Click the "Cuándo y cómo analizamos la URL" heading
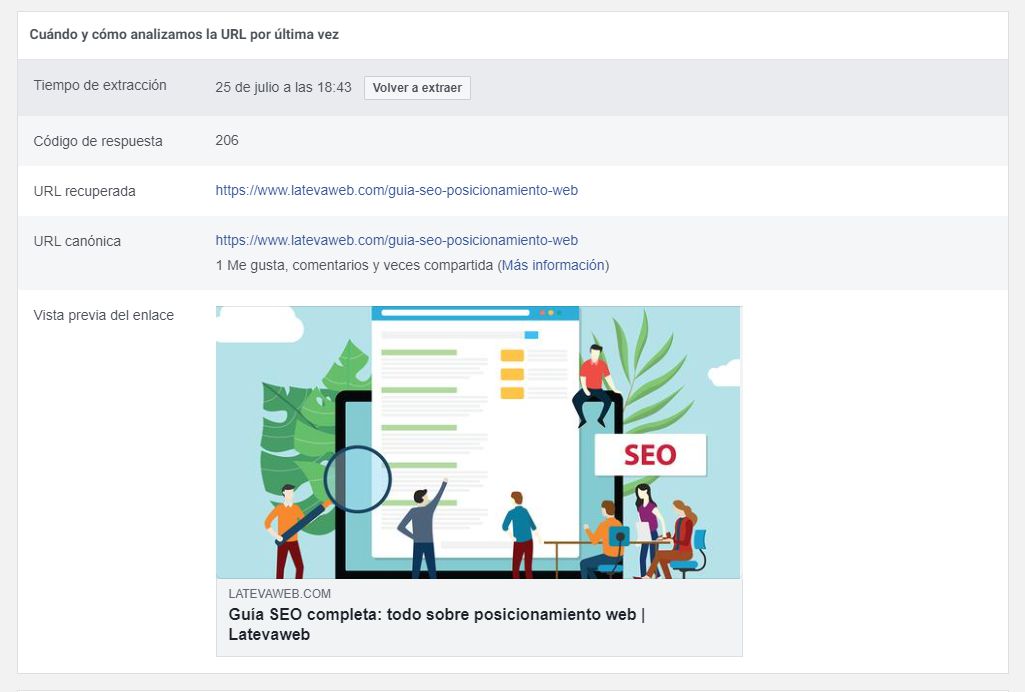 184,35
